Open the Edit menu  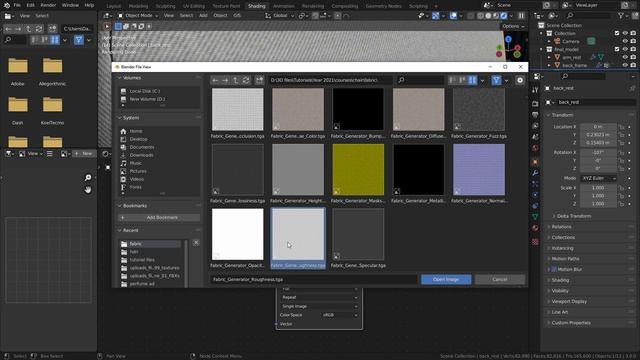31,5
